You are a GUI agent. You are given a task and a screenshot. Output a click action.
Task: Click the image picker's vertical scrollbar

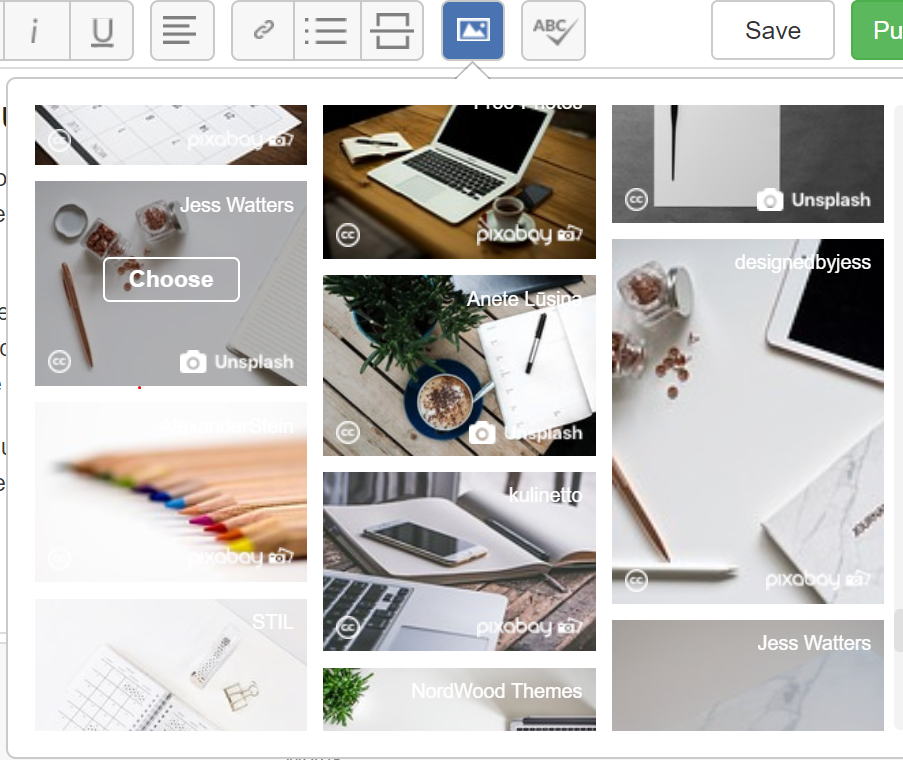pyautogui.click(x=898, y=630)
